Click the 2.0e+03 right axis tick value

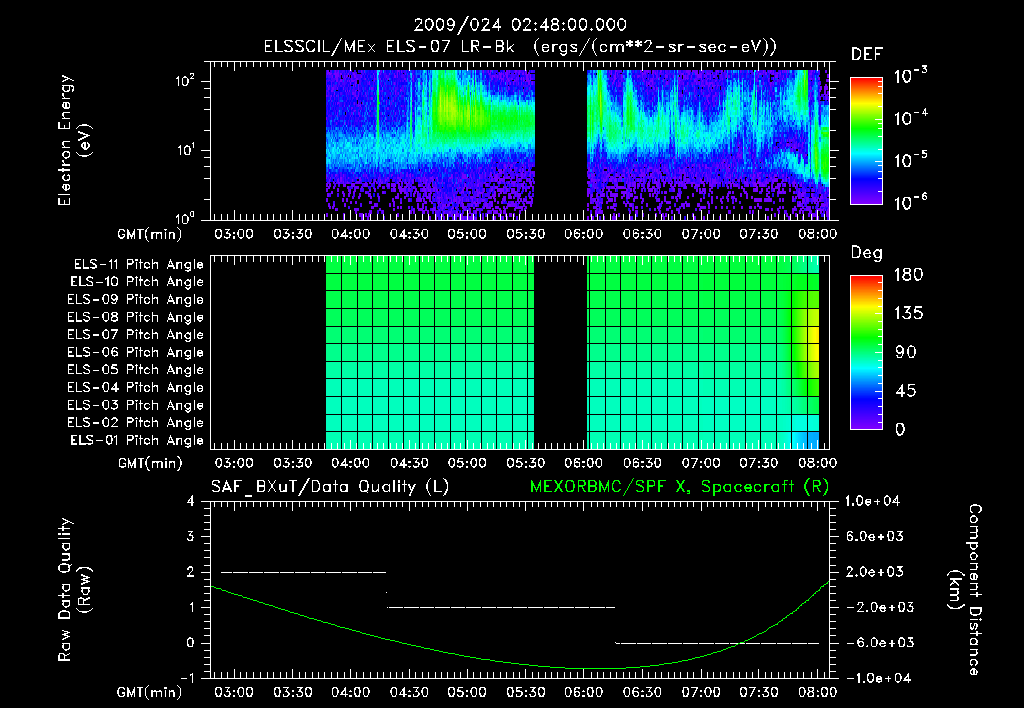click(x=875, y=571)
